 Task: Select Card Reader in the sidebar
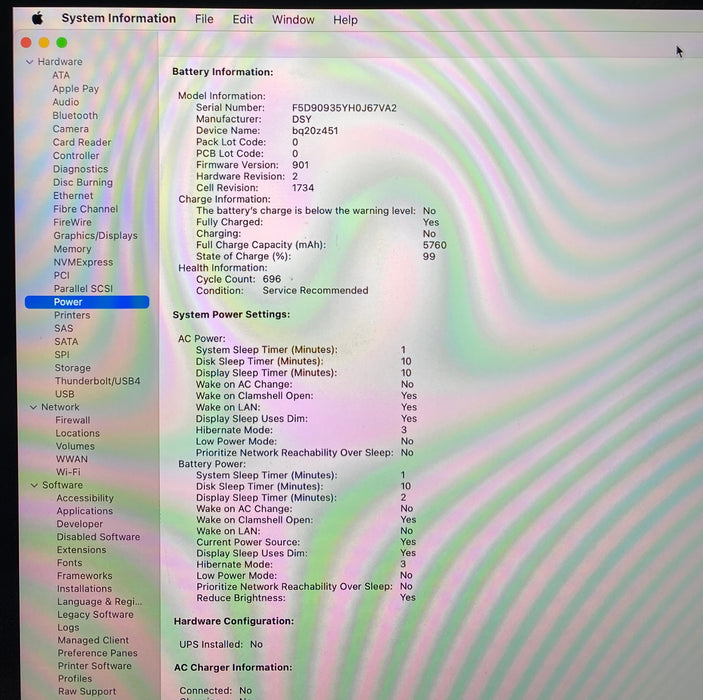pos(82,143)
